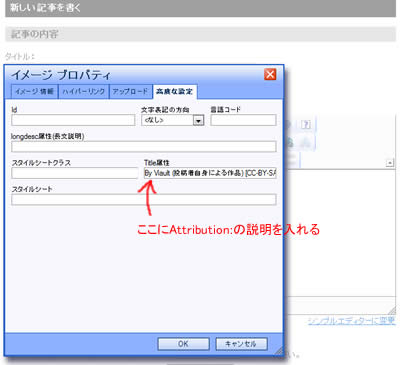
Task: Click the 新しい記事を書く page heading
Action: click(x=200, y=8)
